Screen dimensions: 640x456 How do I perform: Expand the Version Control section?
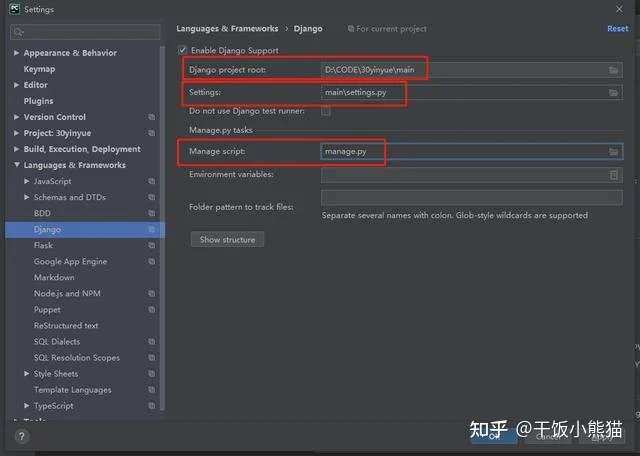pyautogui.click(x=16, y=117)
